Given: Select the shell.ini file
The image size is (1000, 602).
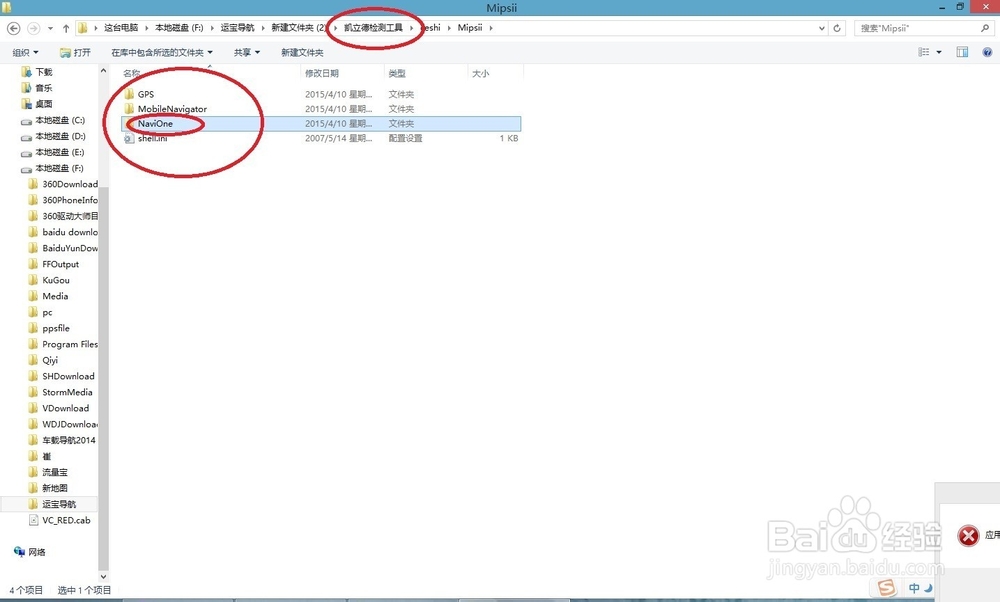Looking at the screenshot, I should coord(152,138).
